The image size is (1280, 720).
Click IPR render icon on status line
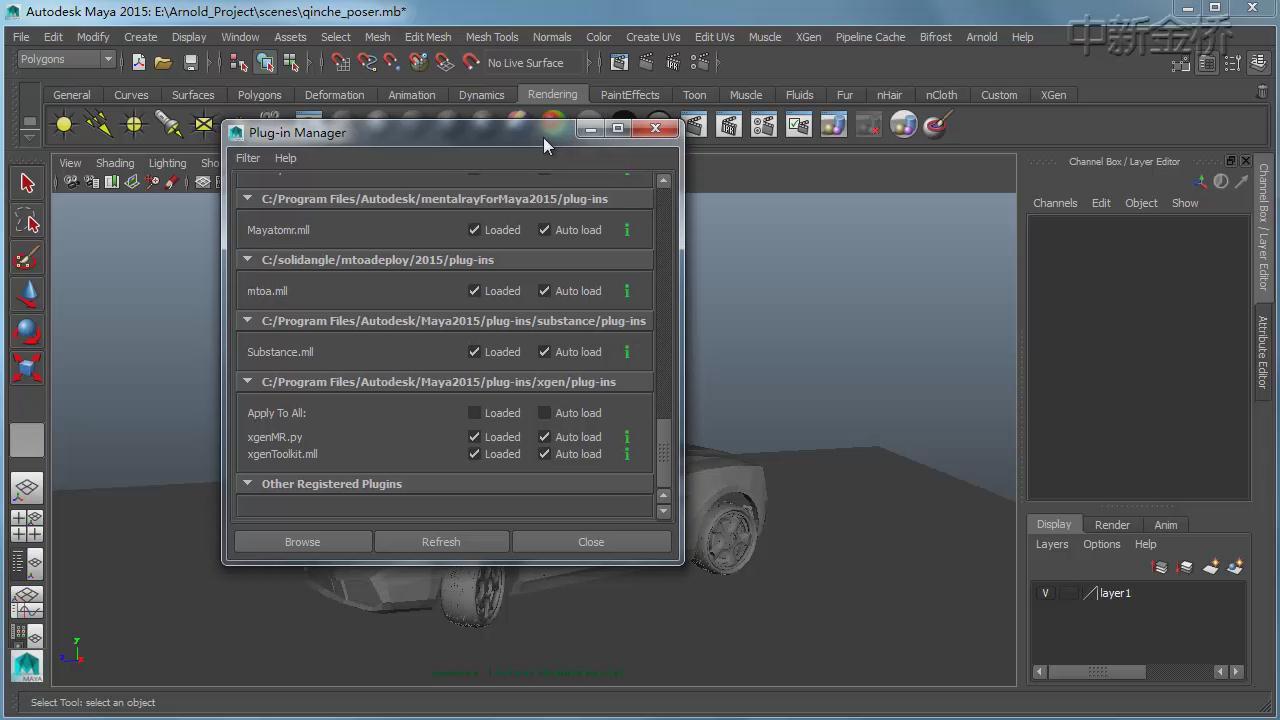tap(672, 62)
